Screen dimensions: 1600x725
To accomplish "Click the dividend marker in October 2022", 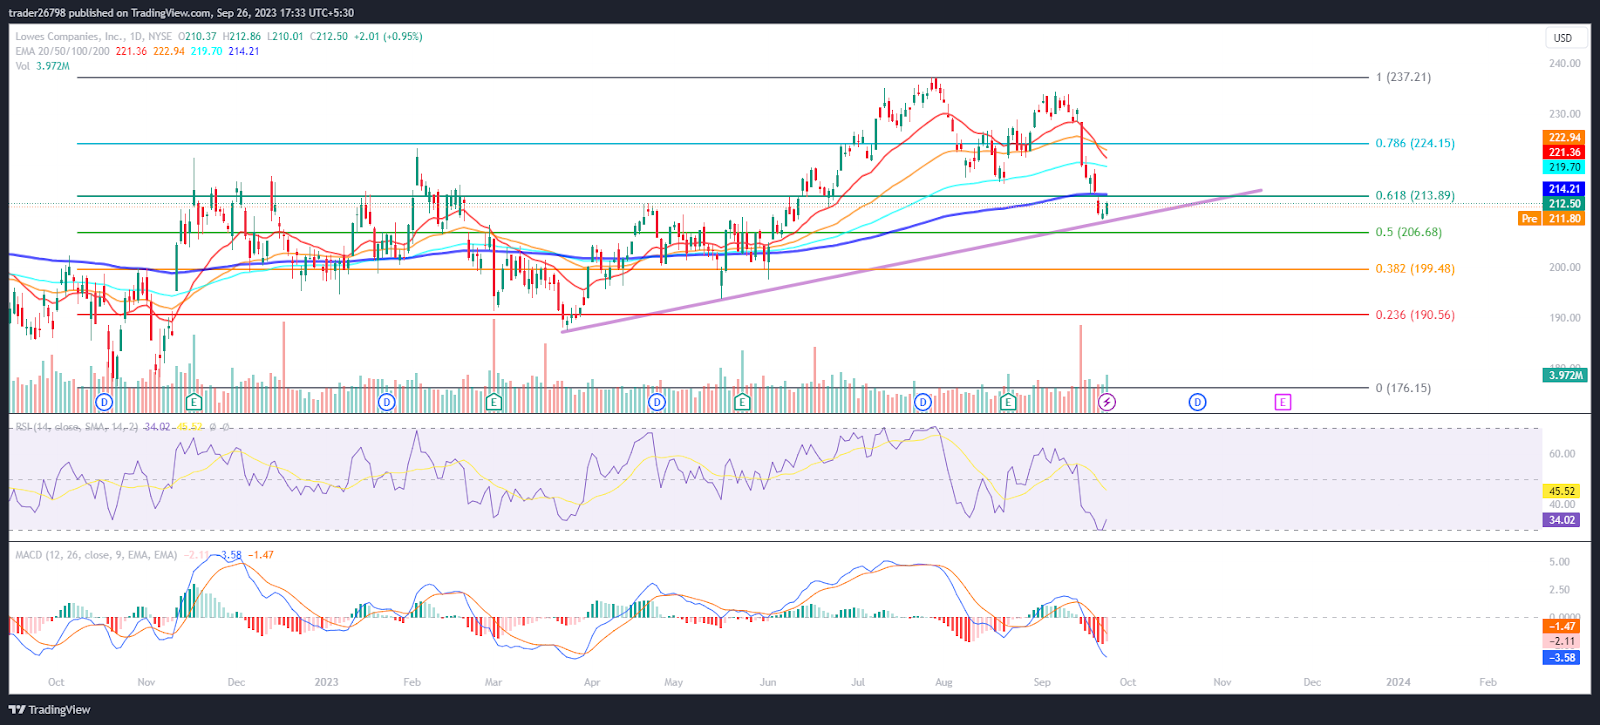I will point(104,402).
